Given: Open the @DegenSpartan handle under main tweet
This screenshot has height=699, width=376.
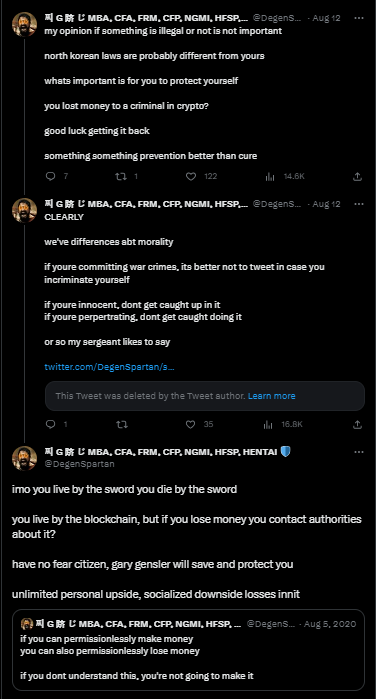Looking at the screenshot, I should click(79, 464).
